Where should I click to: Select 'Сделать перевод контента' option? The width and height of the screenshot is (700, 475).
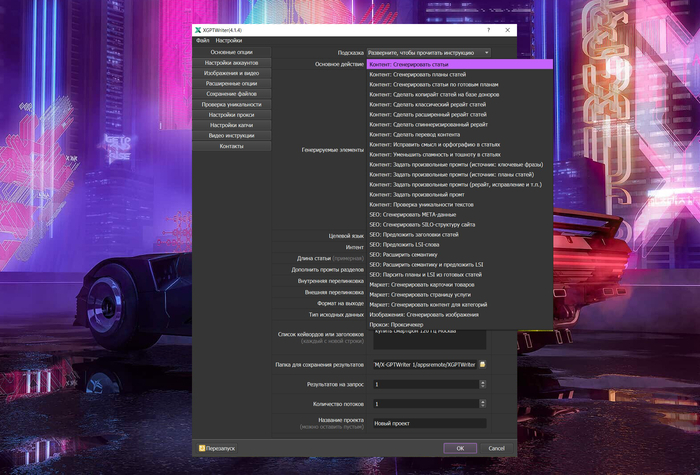[x=460, y=134]
